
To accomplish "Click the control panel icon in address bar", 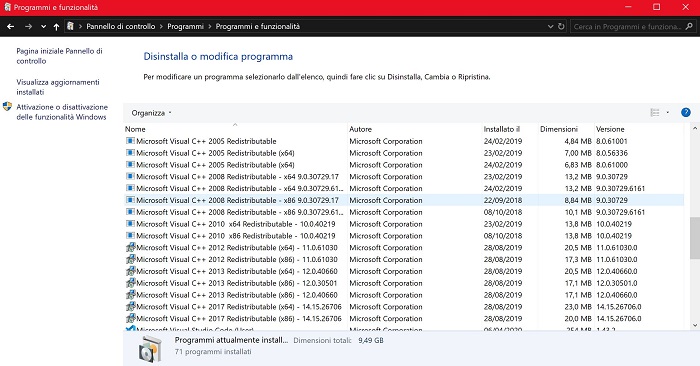I will 70,26.
